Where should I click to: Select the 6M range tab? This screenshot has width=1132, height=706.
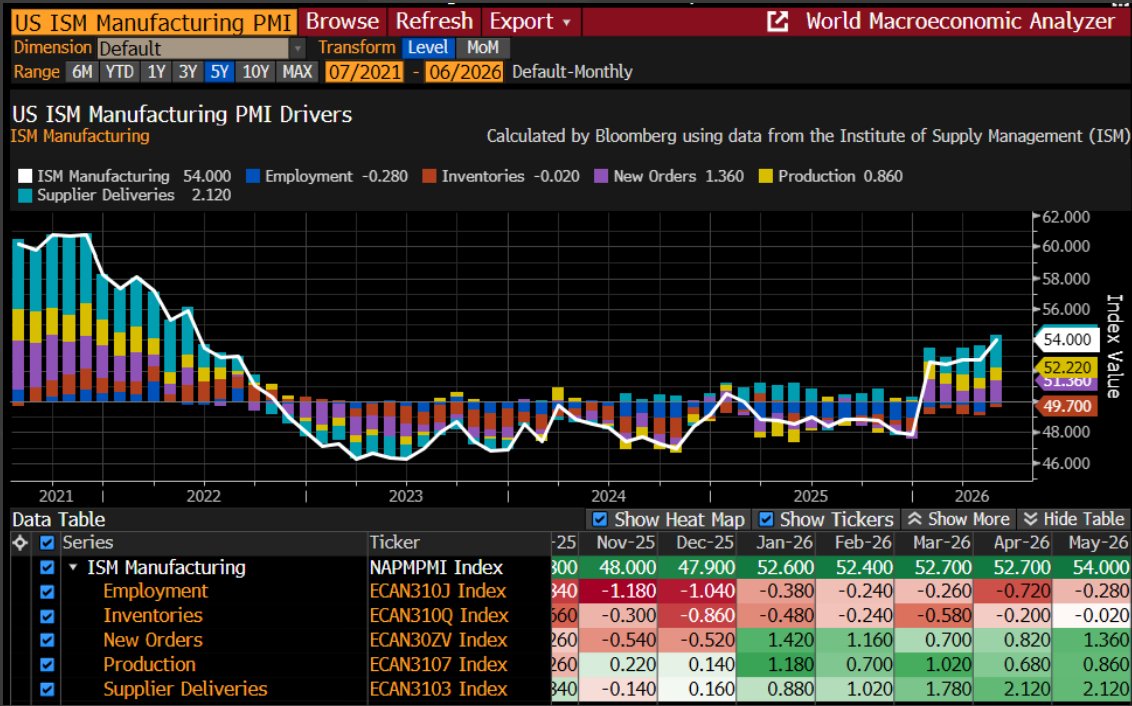(x=82, y=71)
